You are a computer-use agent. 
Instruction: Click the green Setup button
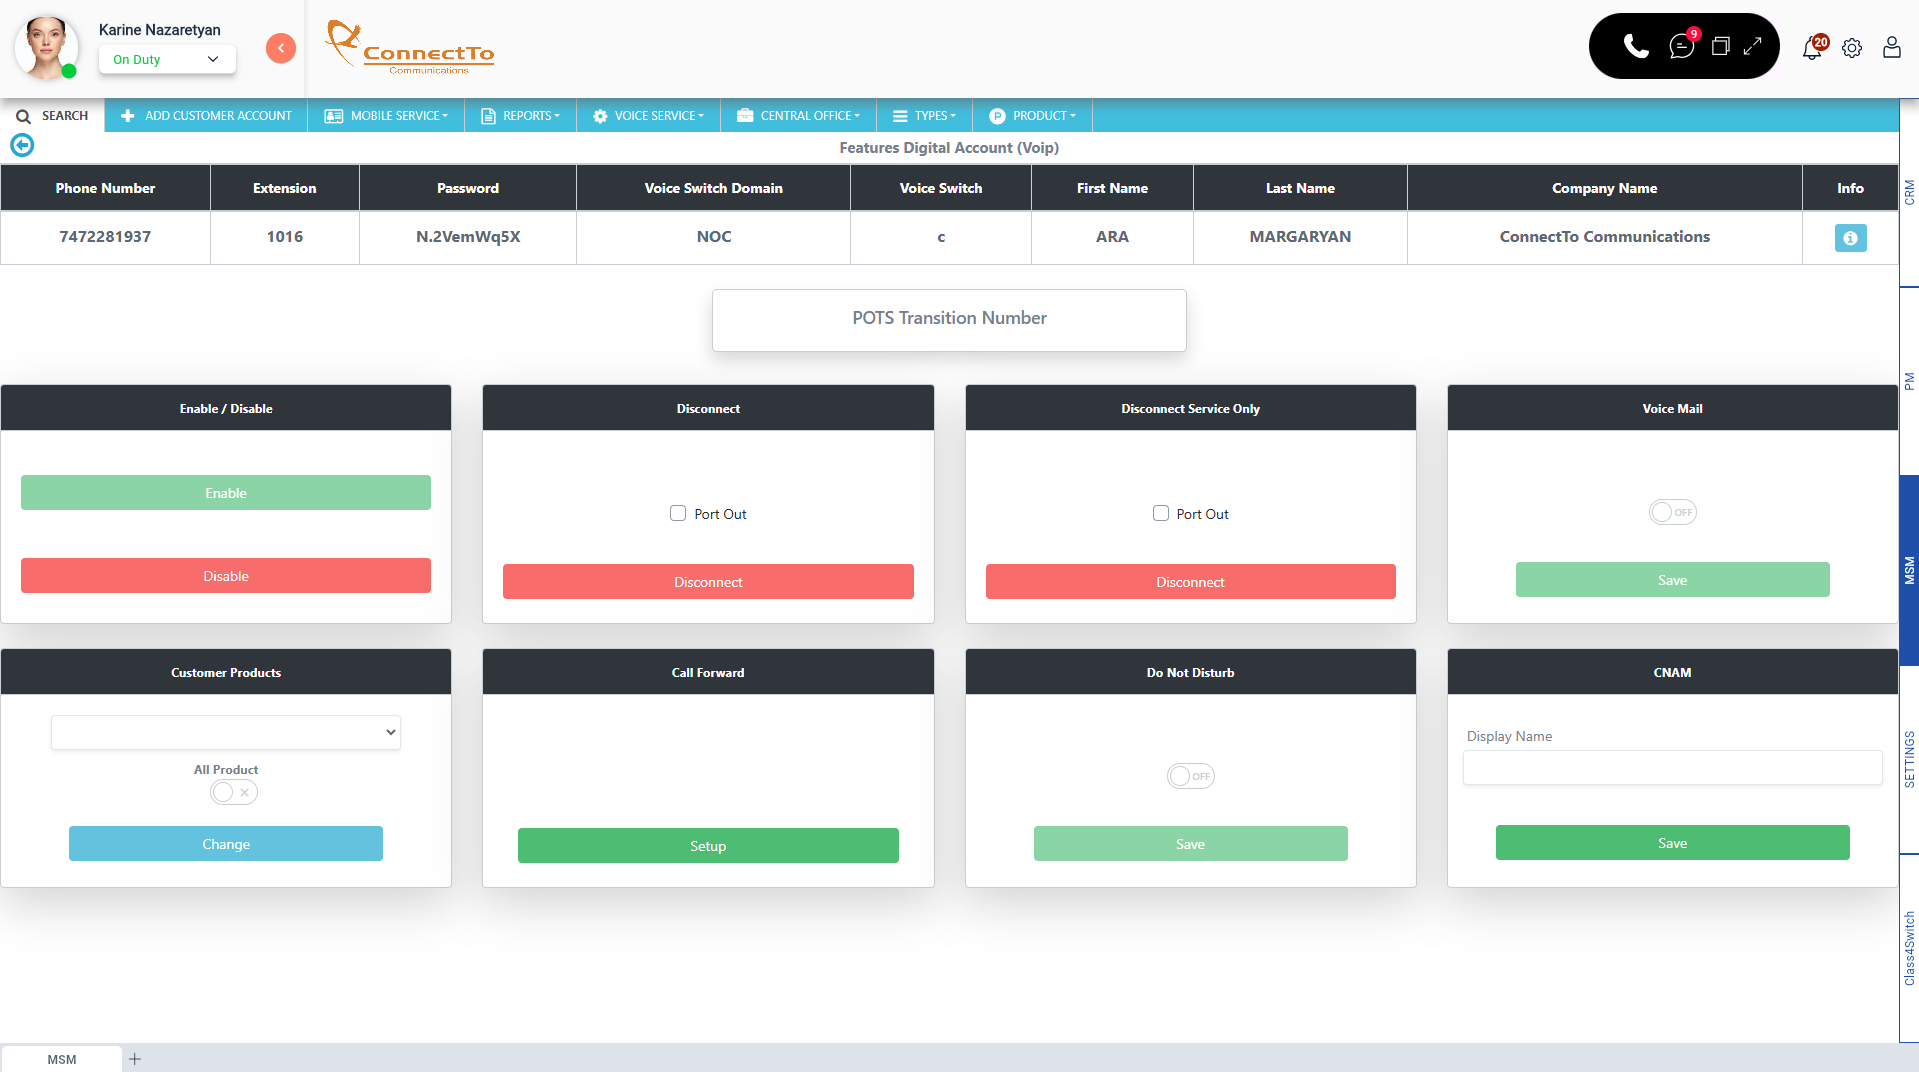coord(708,846)
